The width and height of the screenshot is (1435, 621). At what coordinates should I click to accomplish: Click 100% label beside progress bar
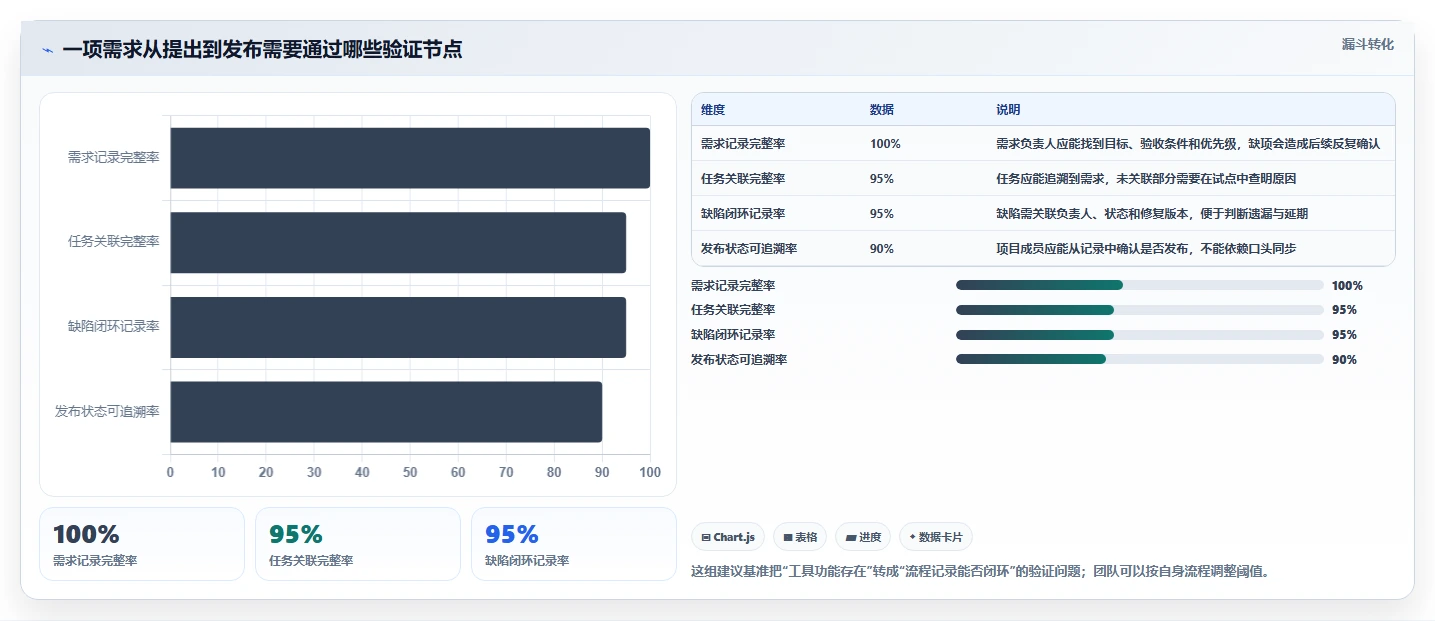coord(1347,285)
